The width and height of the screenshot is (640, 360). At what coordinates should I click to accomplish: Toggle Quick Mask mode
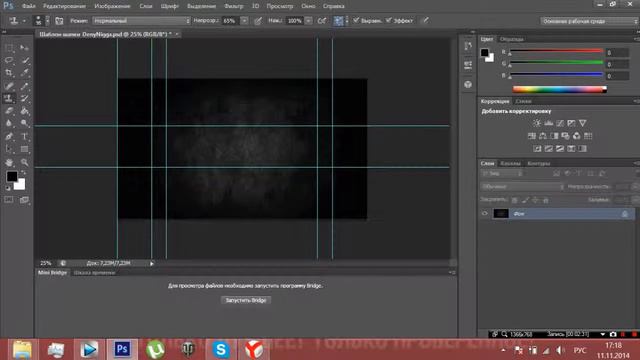click(x=9, y=200)
